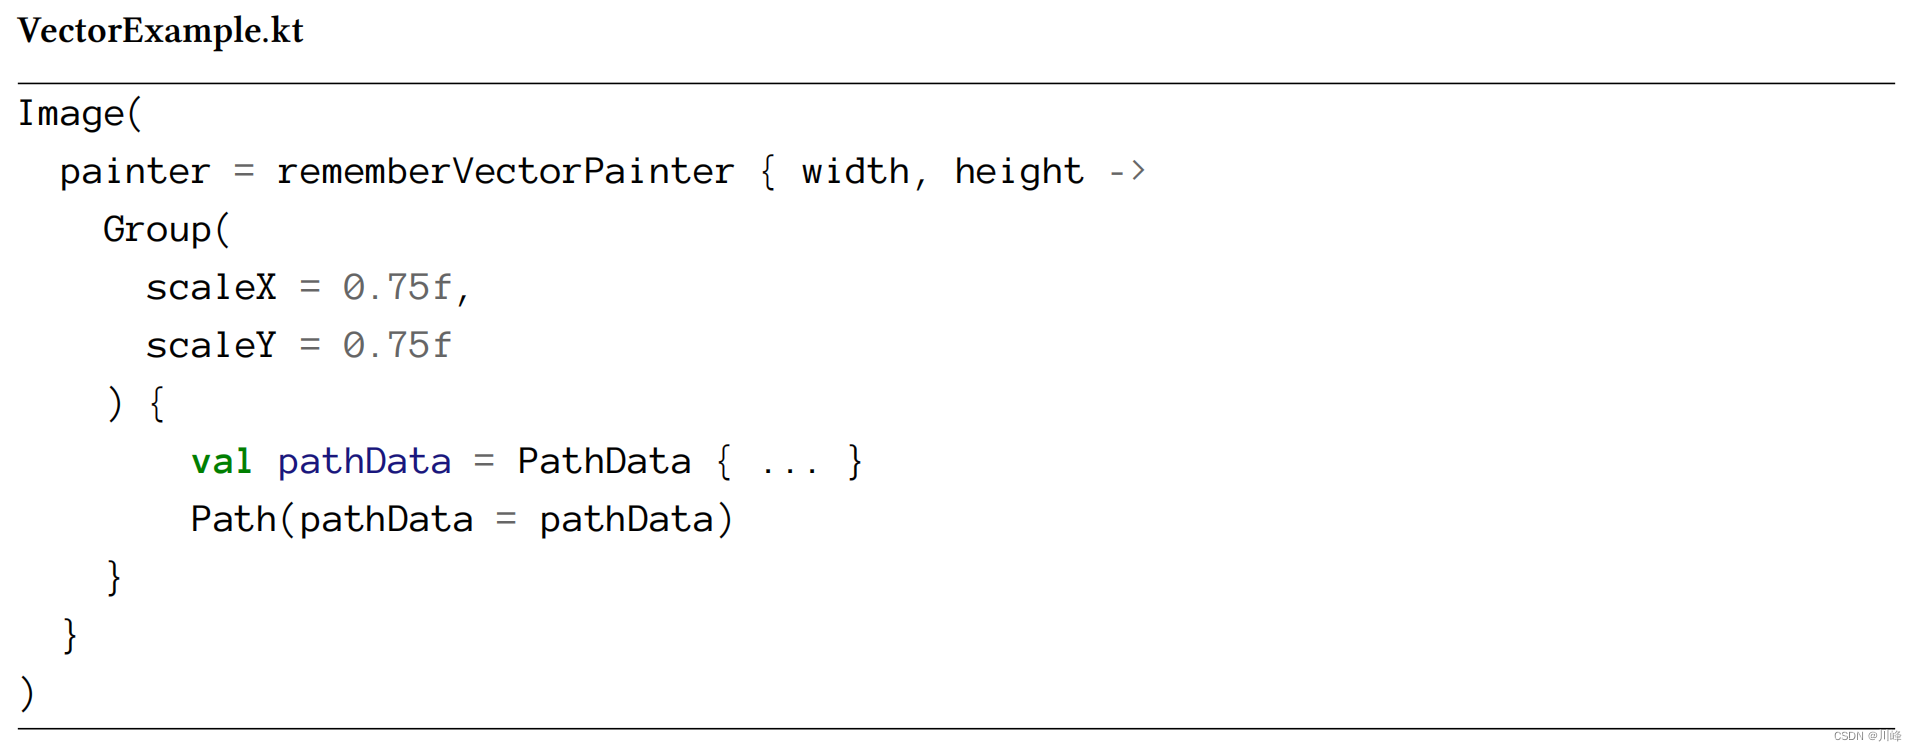Click the width lambda parameter
Image resolution: width=1917 pixels, height=751 pixels.
855,172
